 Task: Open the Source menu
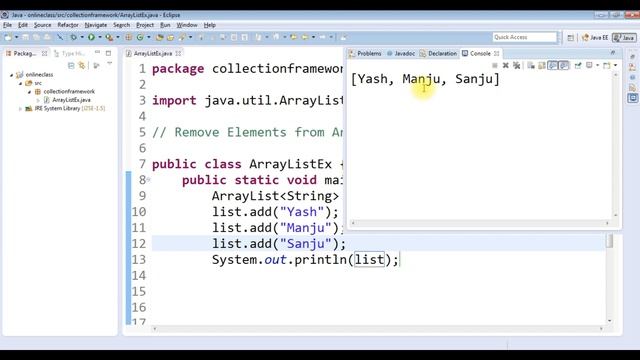point(42,25)
